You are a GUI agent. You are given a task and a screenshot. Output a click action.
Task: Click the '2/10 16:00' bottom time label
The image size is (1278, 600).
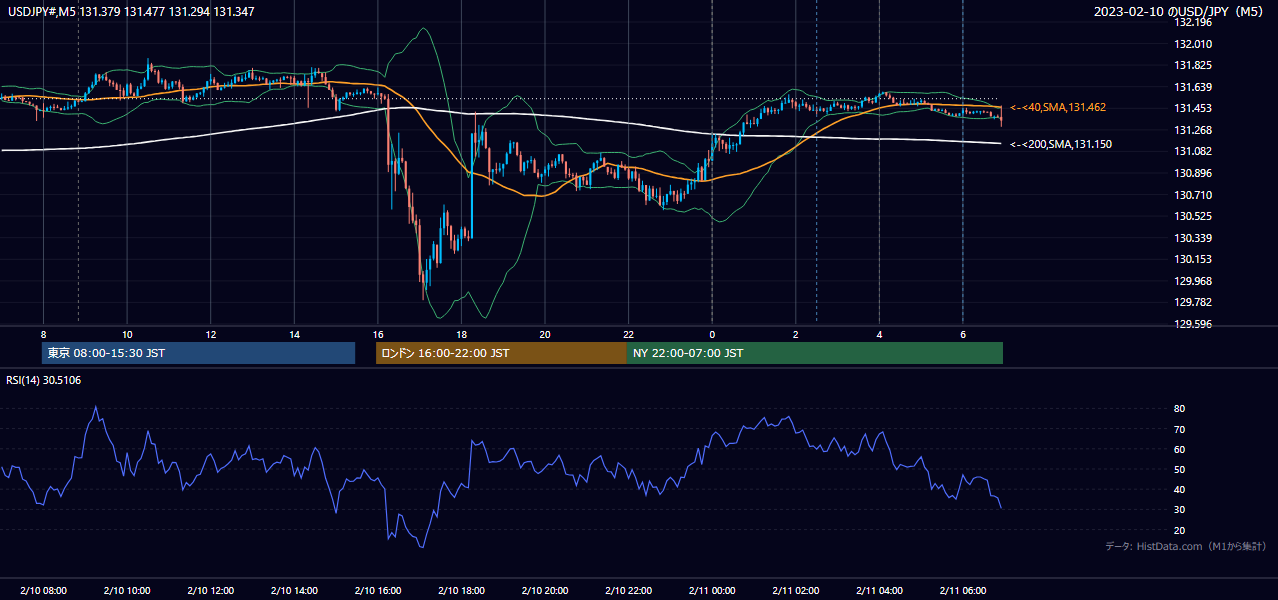[x=378, y=591]
